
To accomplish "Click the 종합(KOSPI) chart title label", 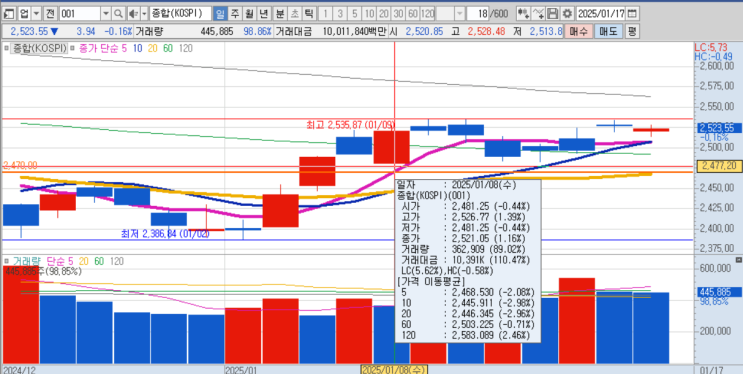I will pos(40,48).
